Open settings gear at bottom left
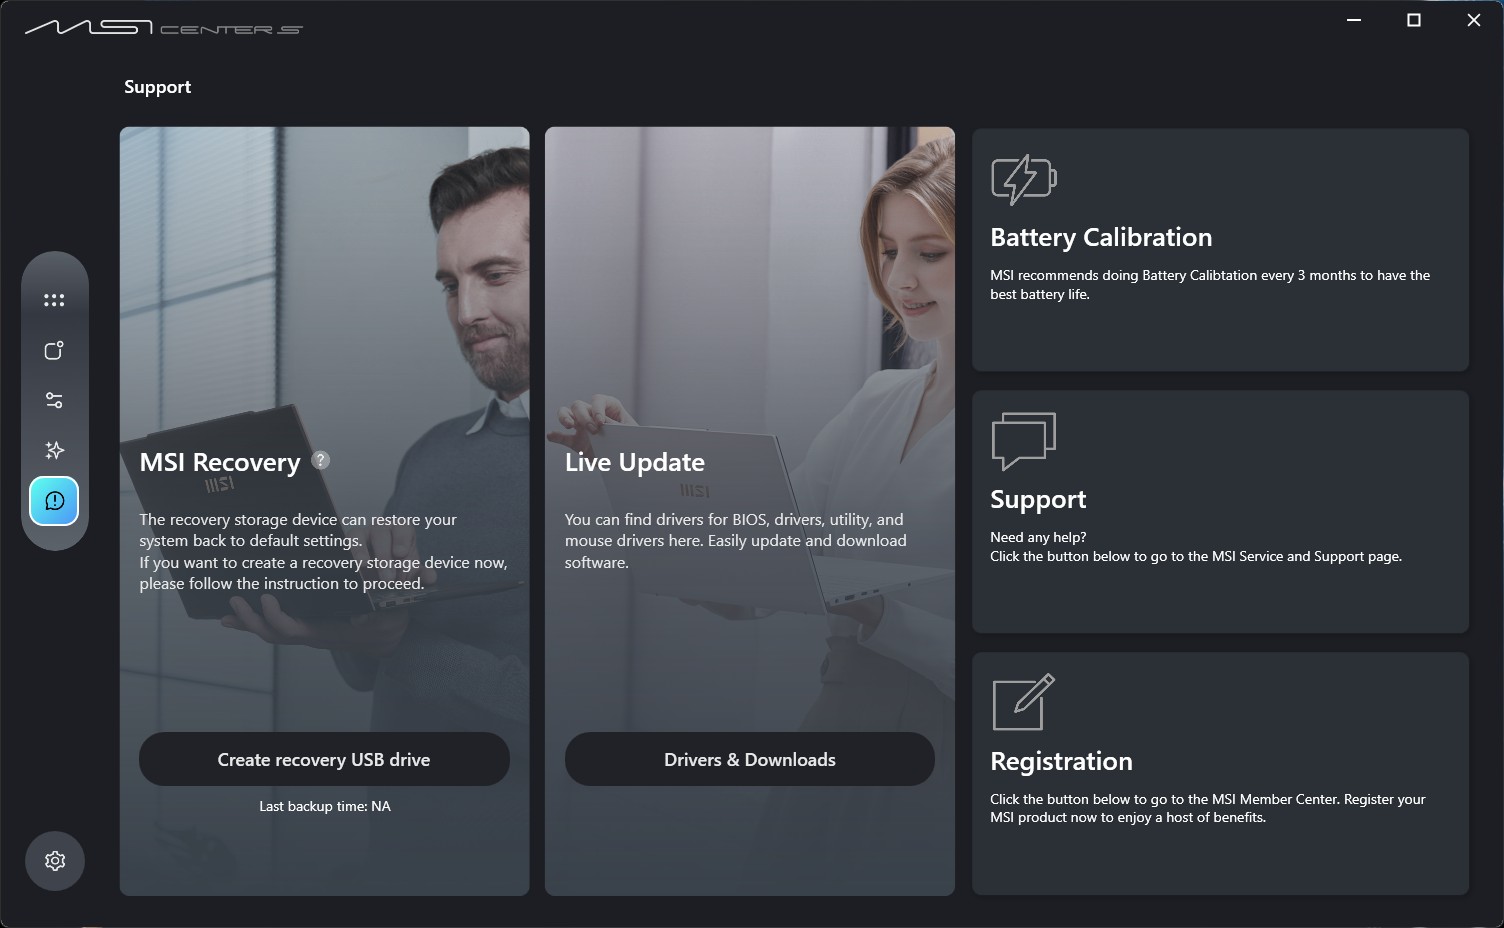The image size is (1504, 928). coord(55,861)
